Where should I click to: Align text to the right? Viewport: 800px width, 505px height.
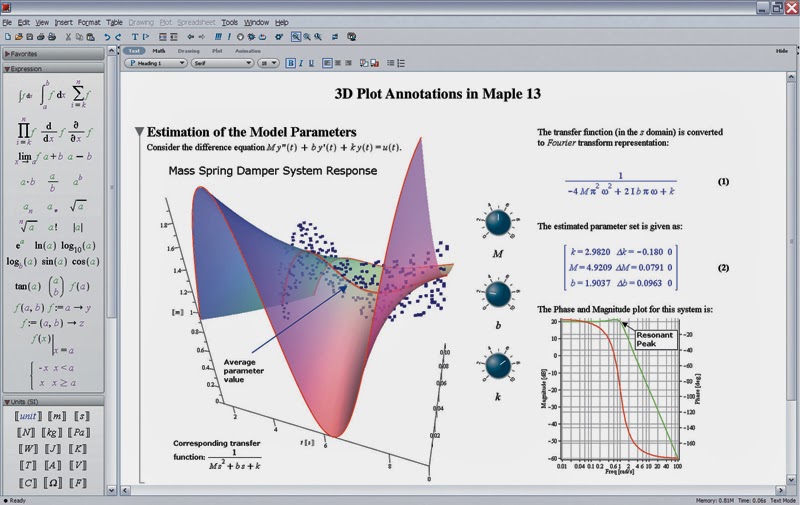(348, 63)
